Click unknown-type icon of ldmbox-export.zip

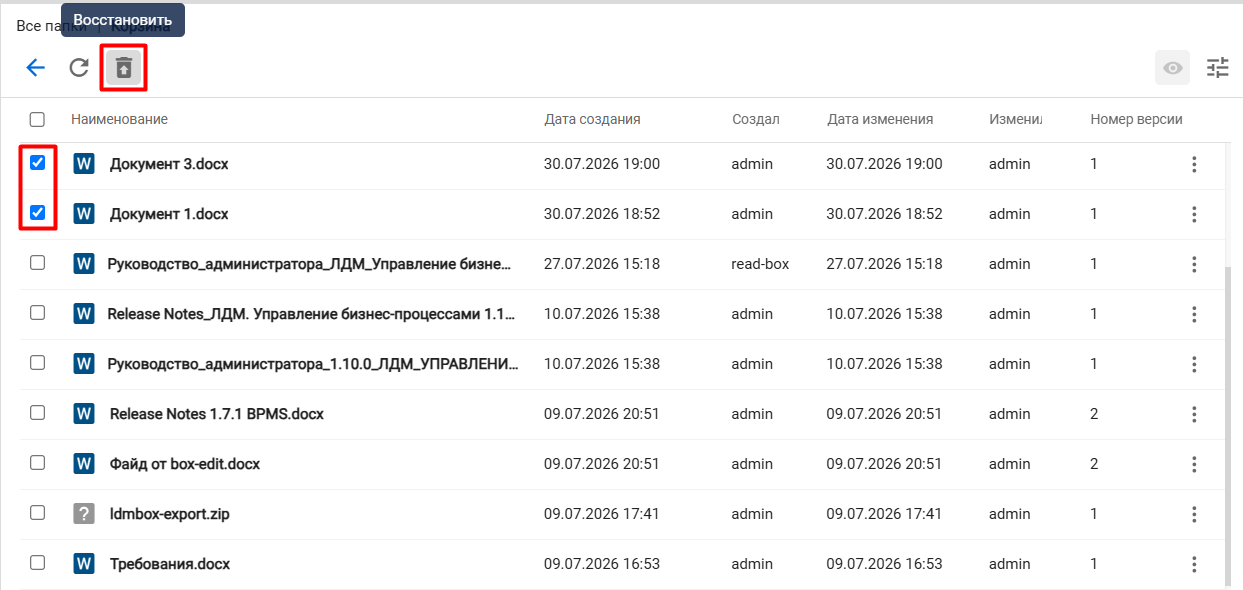(84, 514)
